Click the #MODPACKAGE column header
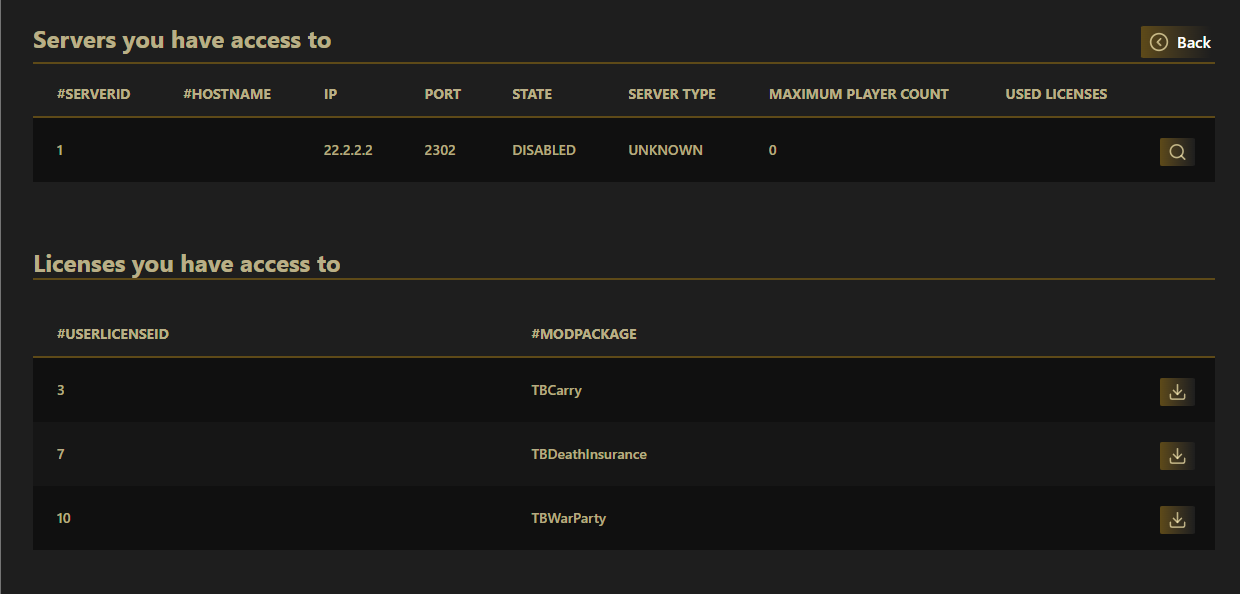 [584, 334]
